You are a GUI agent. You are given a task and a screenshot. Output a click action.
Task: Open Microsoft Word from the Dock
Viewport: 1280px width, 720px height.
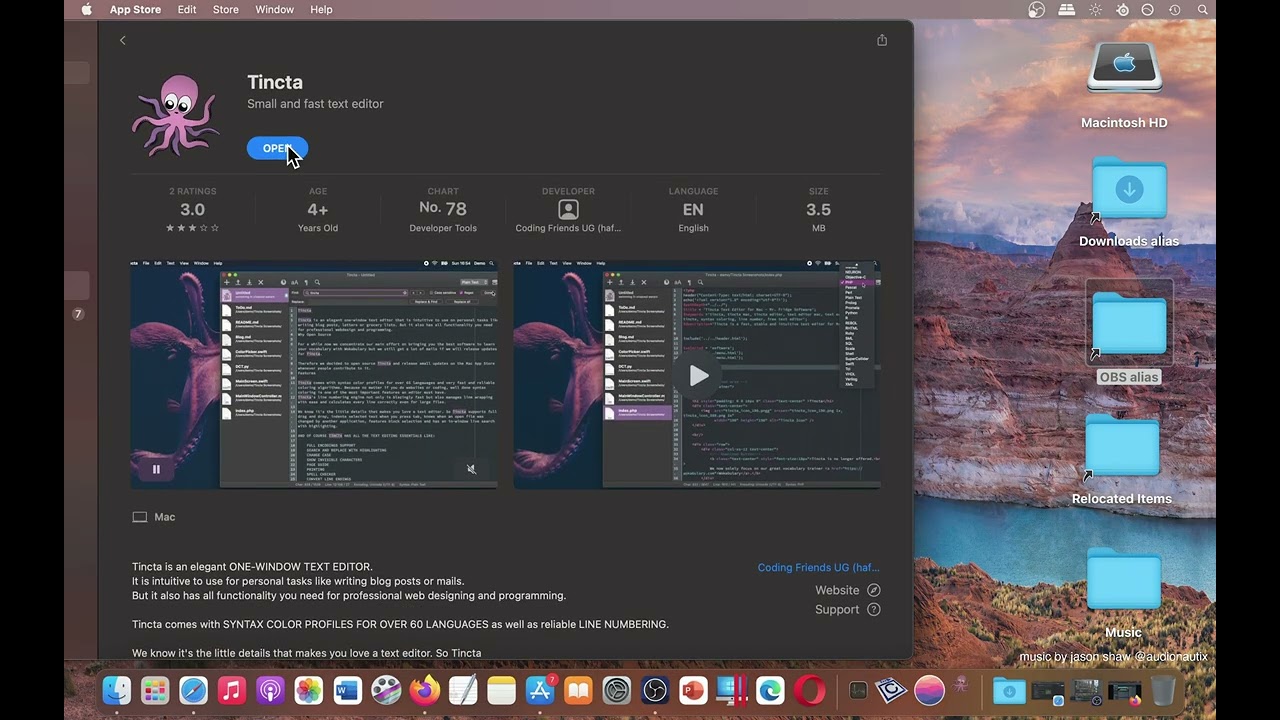(347, 690)
